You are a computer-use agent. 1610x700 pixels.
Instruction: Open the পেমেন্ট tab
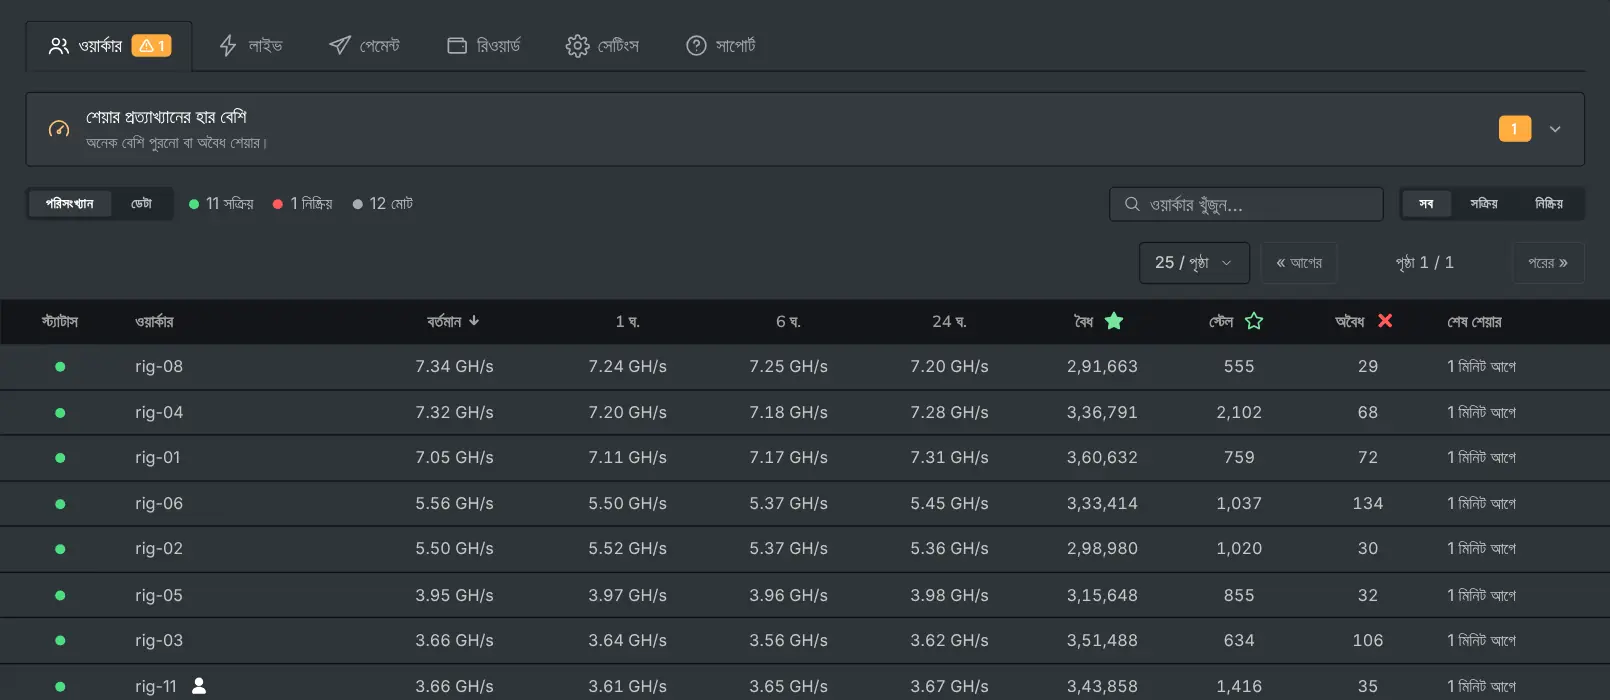pyautogui.click(x=364, y=46)
